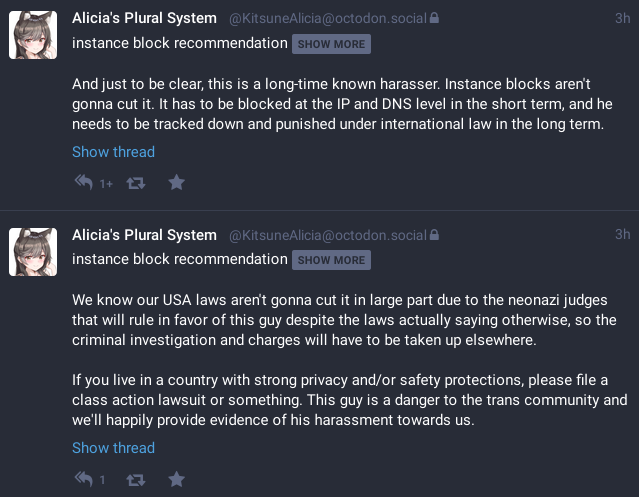This screenshot has height=497, width=639.
Task: Open Show thread under the class action post
Action: coord(113,448)
